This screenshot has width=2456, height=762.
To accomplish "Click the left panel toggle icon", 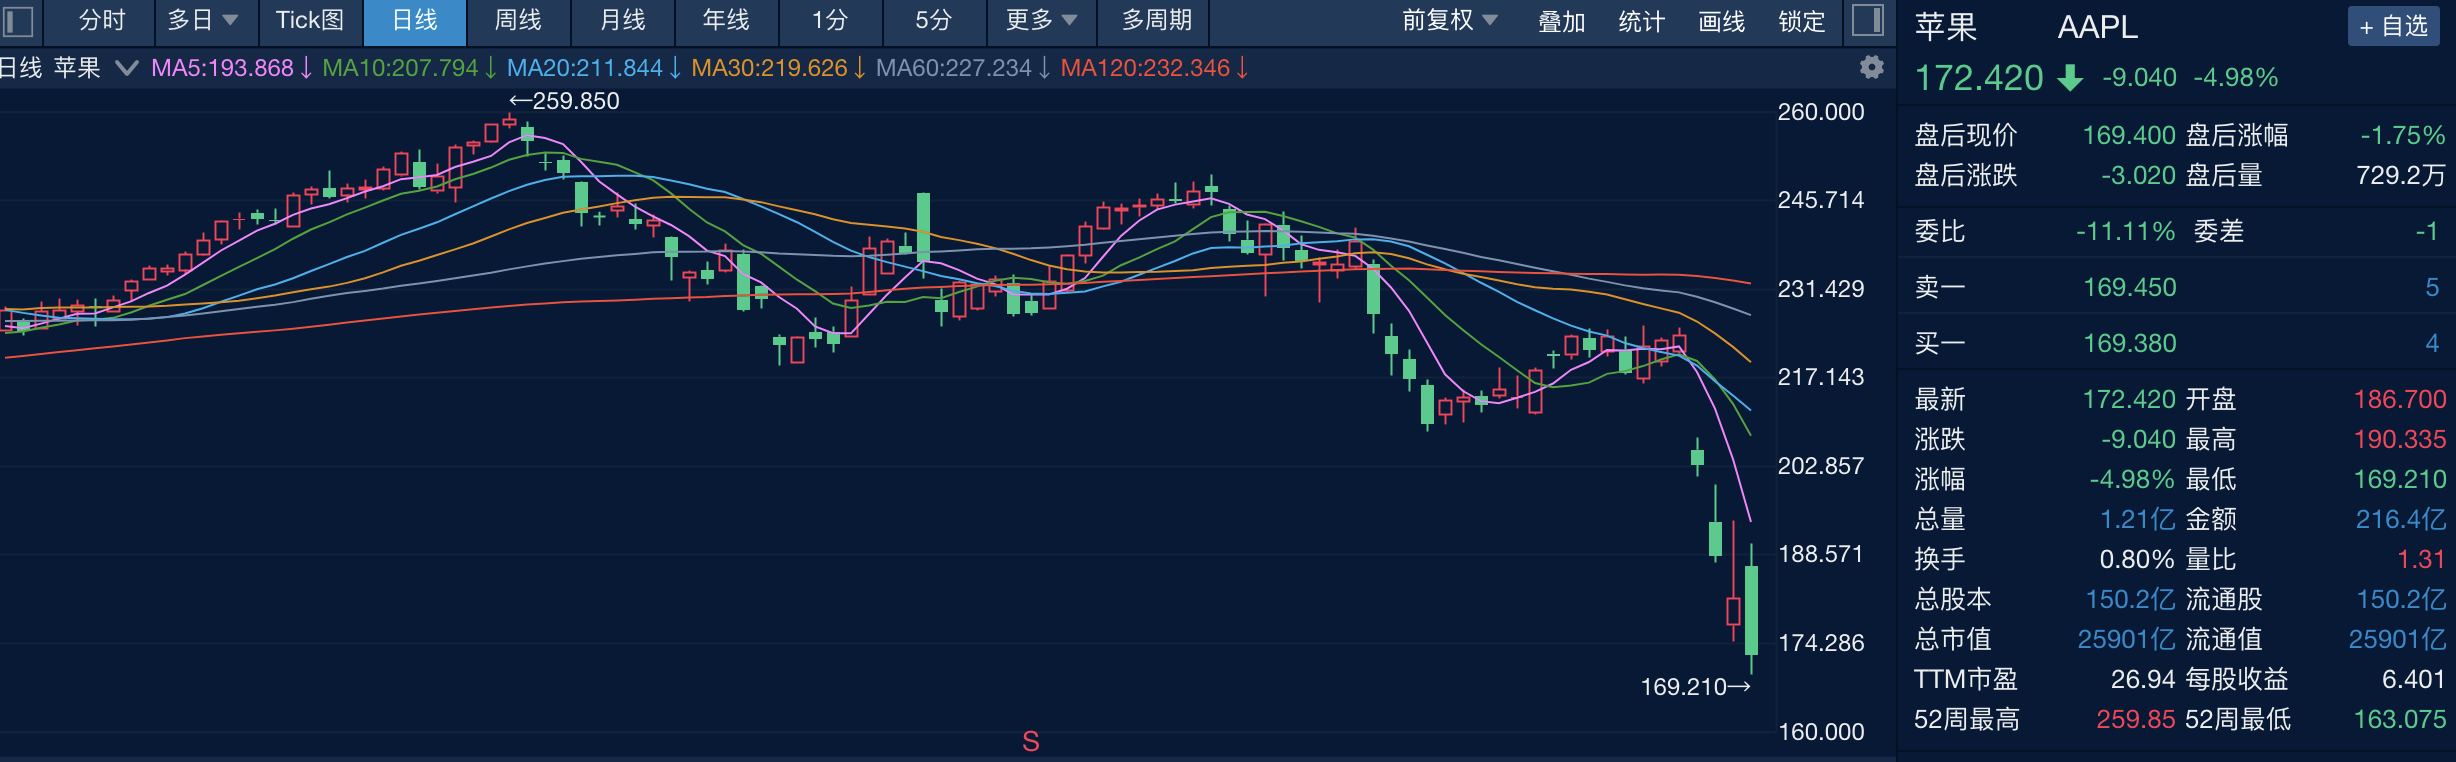I will tap(19, 21).
